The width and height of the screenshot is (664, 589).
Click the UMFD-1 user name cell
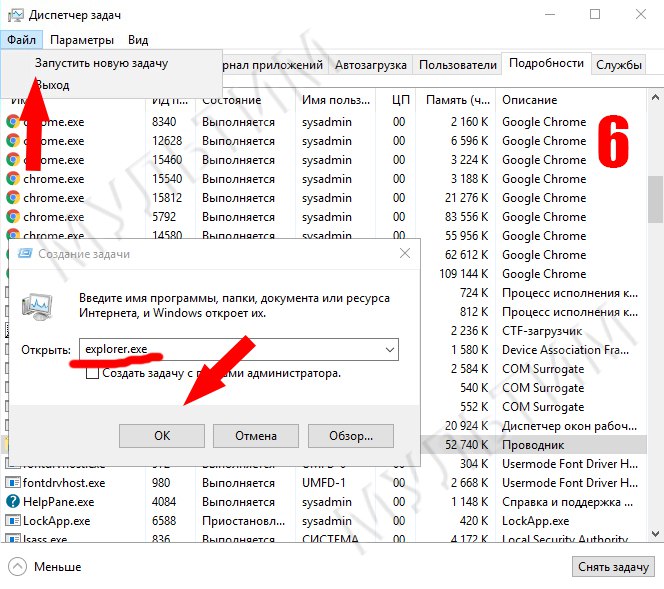coord(324,483)
